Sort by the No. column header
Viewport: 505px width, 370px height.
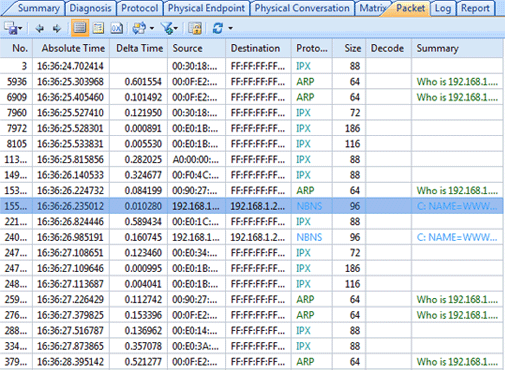(16, 48)
